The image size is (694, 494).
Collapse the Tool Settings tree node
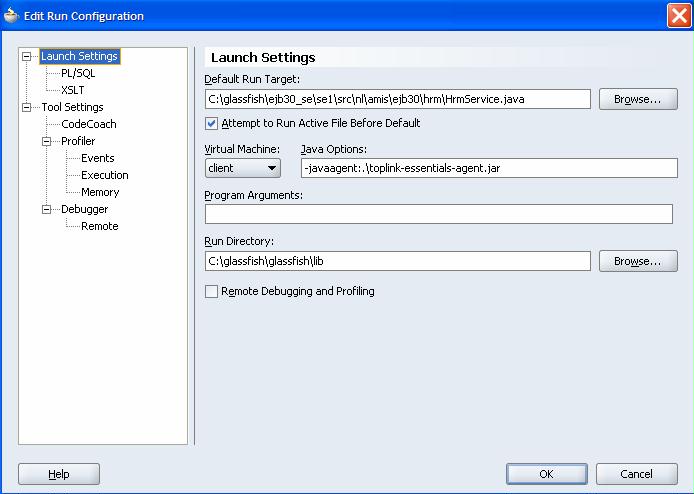pos(27,108)
